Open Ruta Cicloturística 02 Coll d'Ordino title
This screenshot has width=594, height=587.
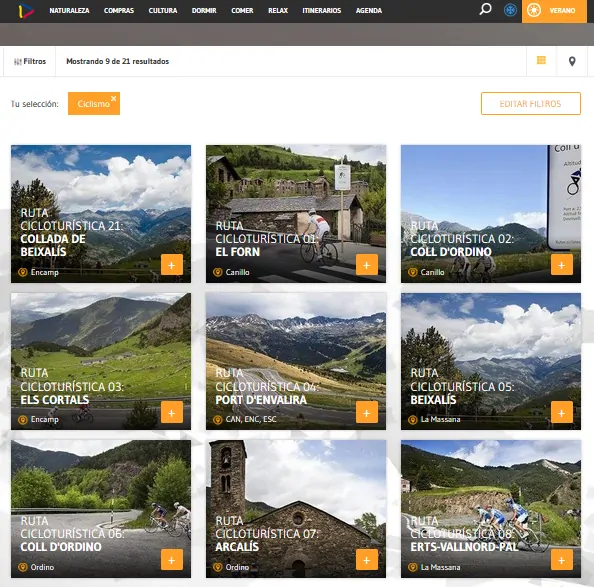pyautogui.click(x=462, y=239)
